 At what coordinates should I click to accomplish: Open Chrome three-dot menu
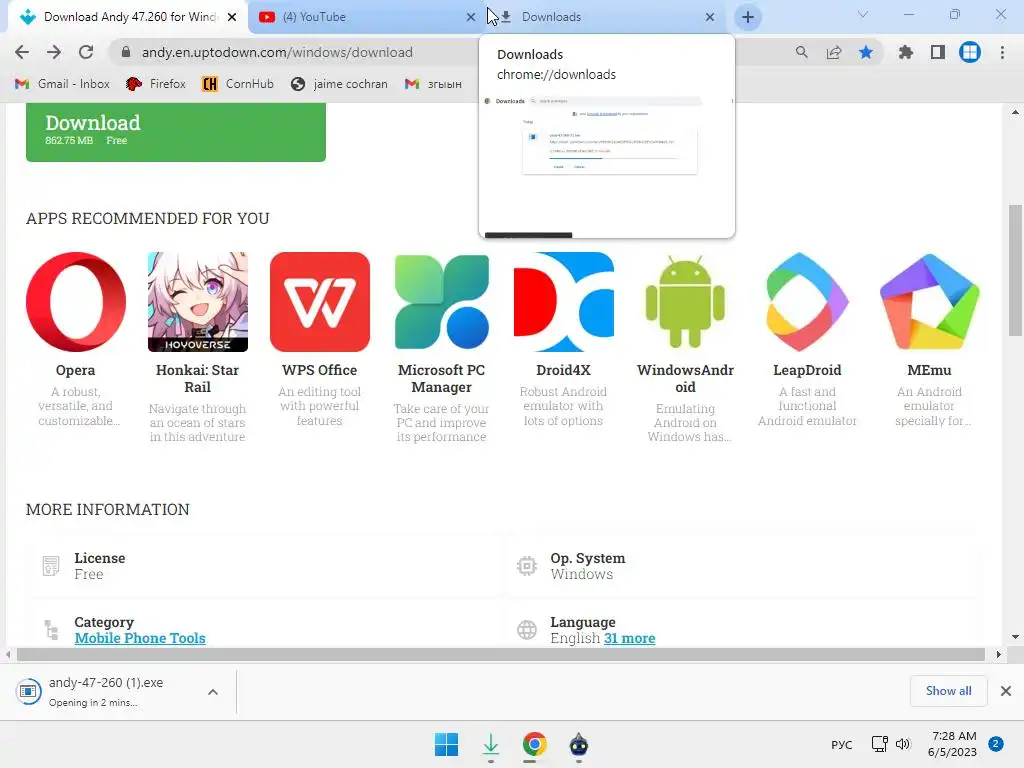(1002, 52)
